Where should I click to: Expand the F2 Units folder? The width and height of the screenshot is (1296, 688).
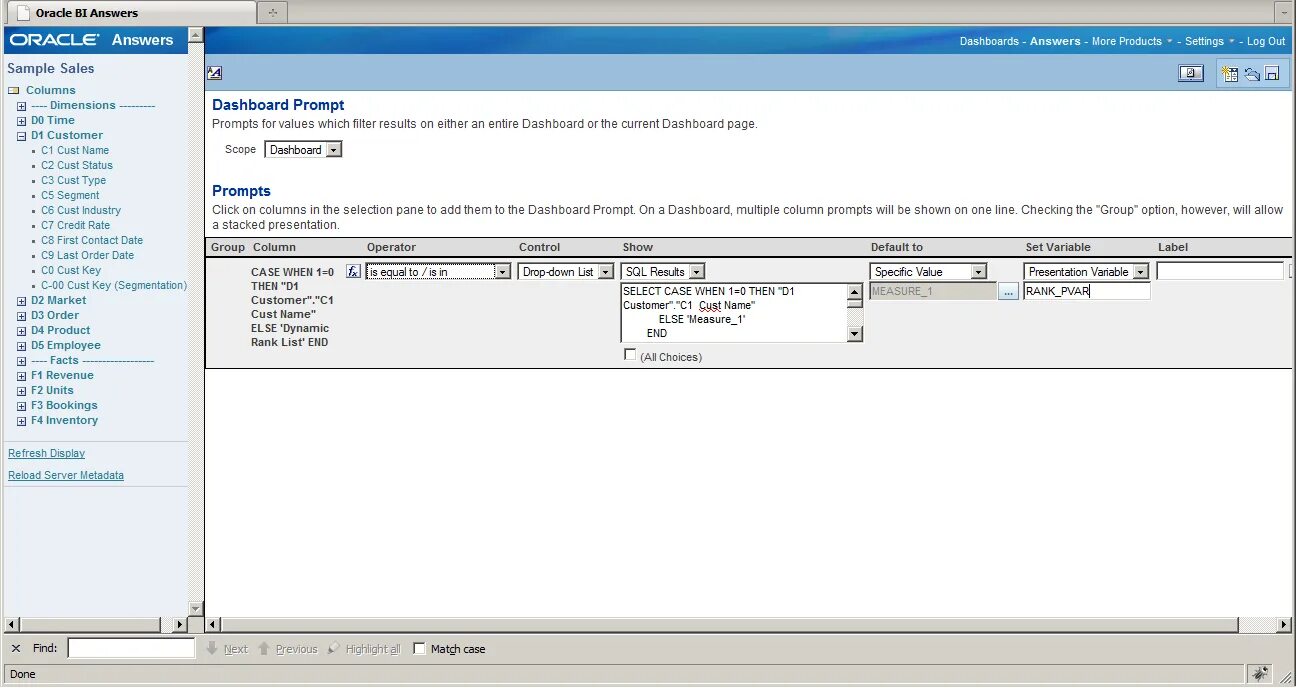pos(22,390)
